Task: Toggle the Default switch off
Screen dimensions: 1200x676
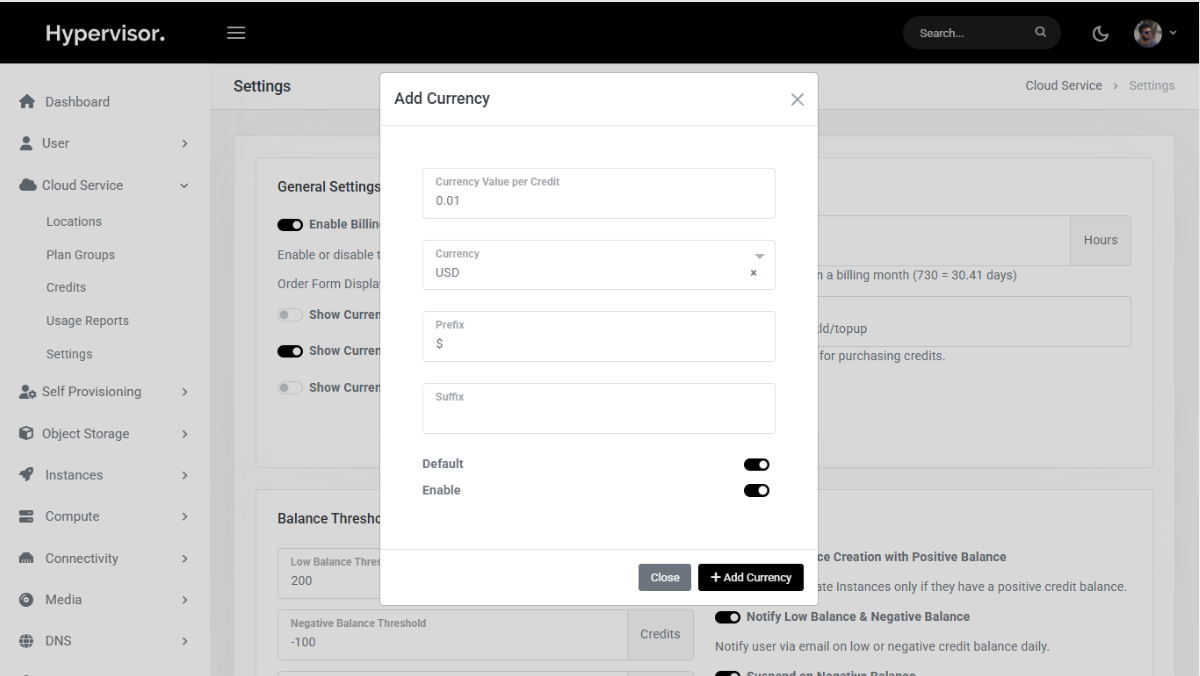Action: (x=756, y=464)
